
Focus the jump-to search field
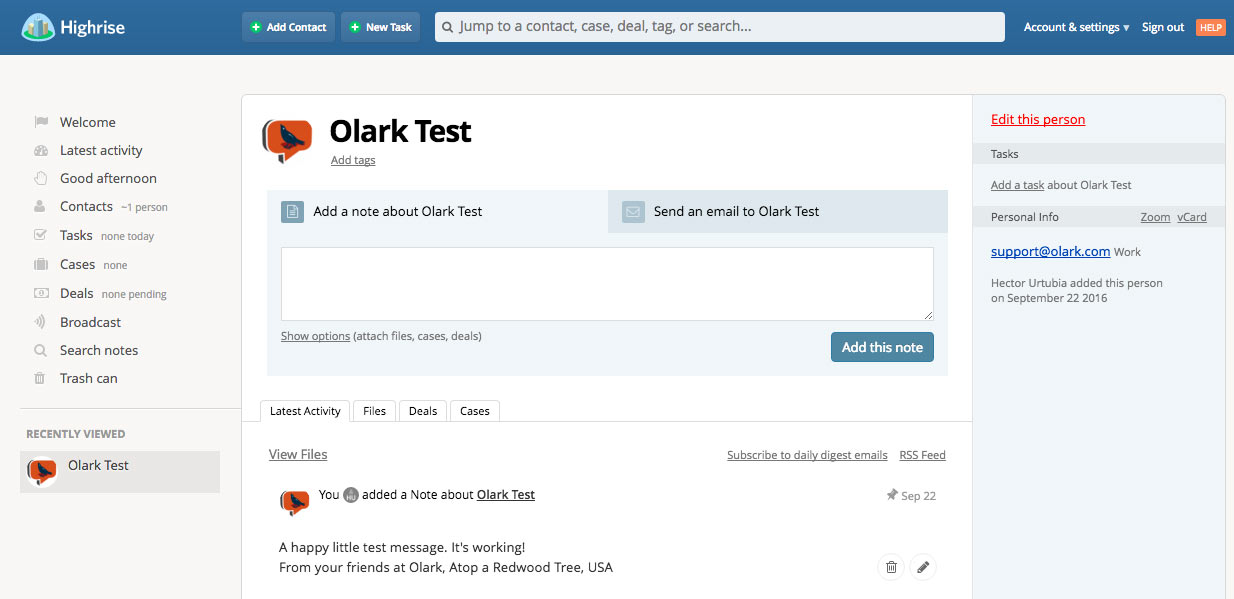[720, 27]
